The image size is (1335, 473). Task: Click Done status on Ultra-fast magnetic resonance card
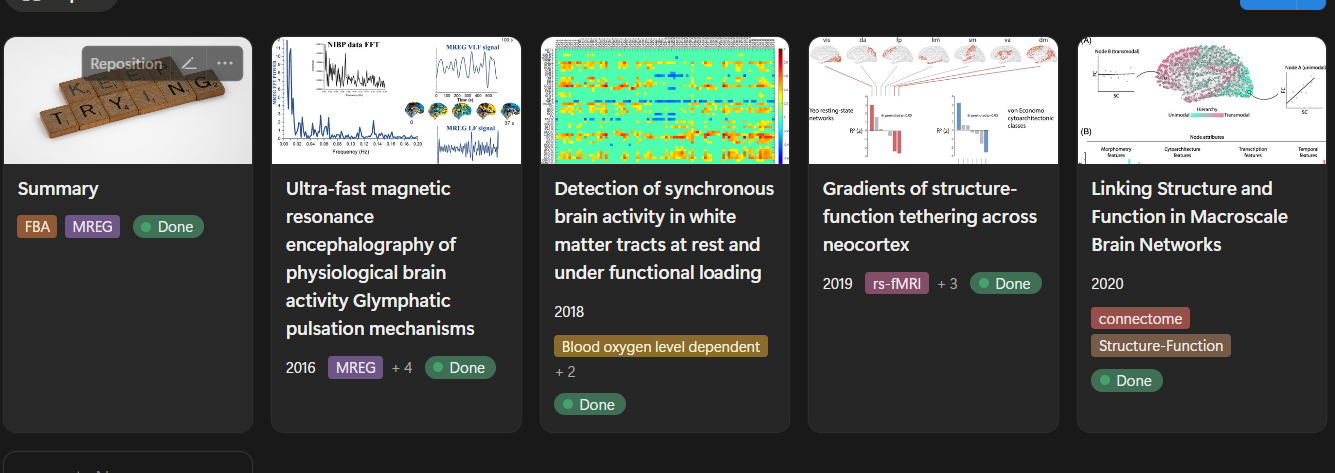(460, 368)
